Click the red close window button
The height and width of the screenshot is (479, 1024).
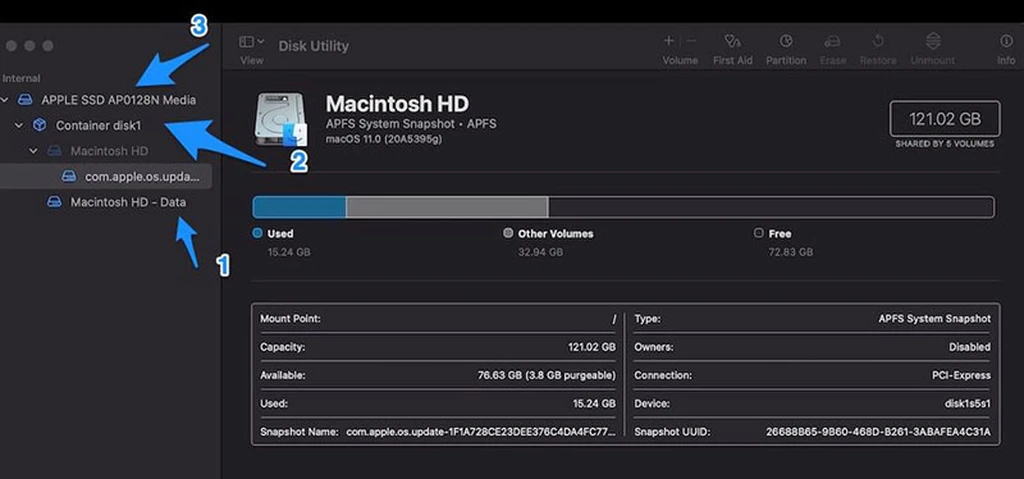[11, 46]
